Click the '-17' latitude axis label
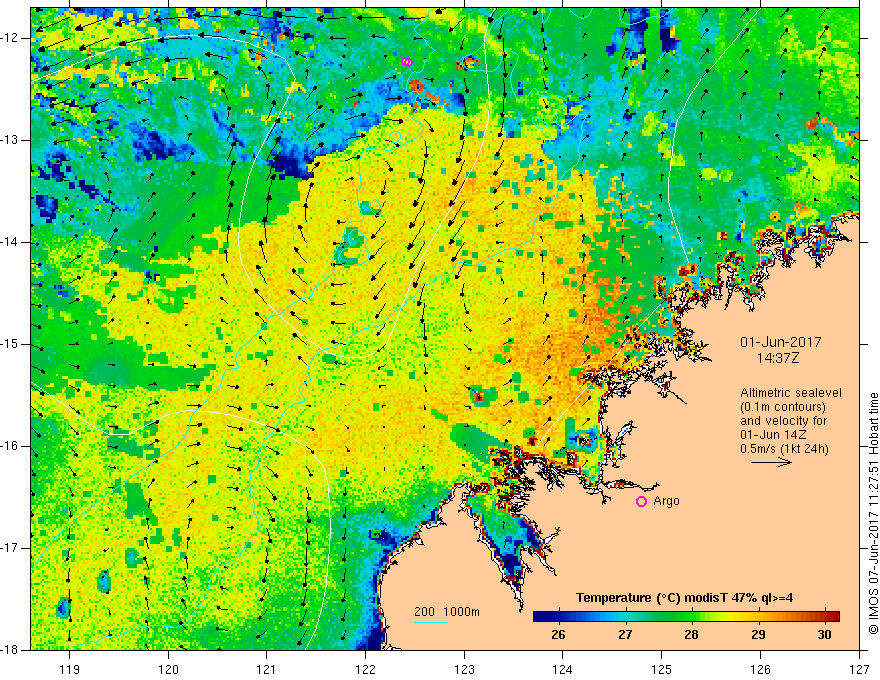The width and height of the screenshot is (880, 680). (11, 548)
